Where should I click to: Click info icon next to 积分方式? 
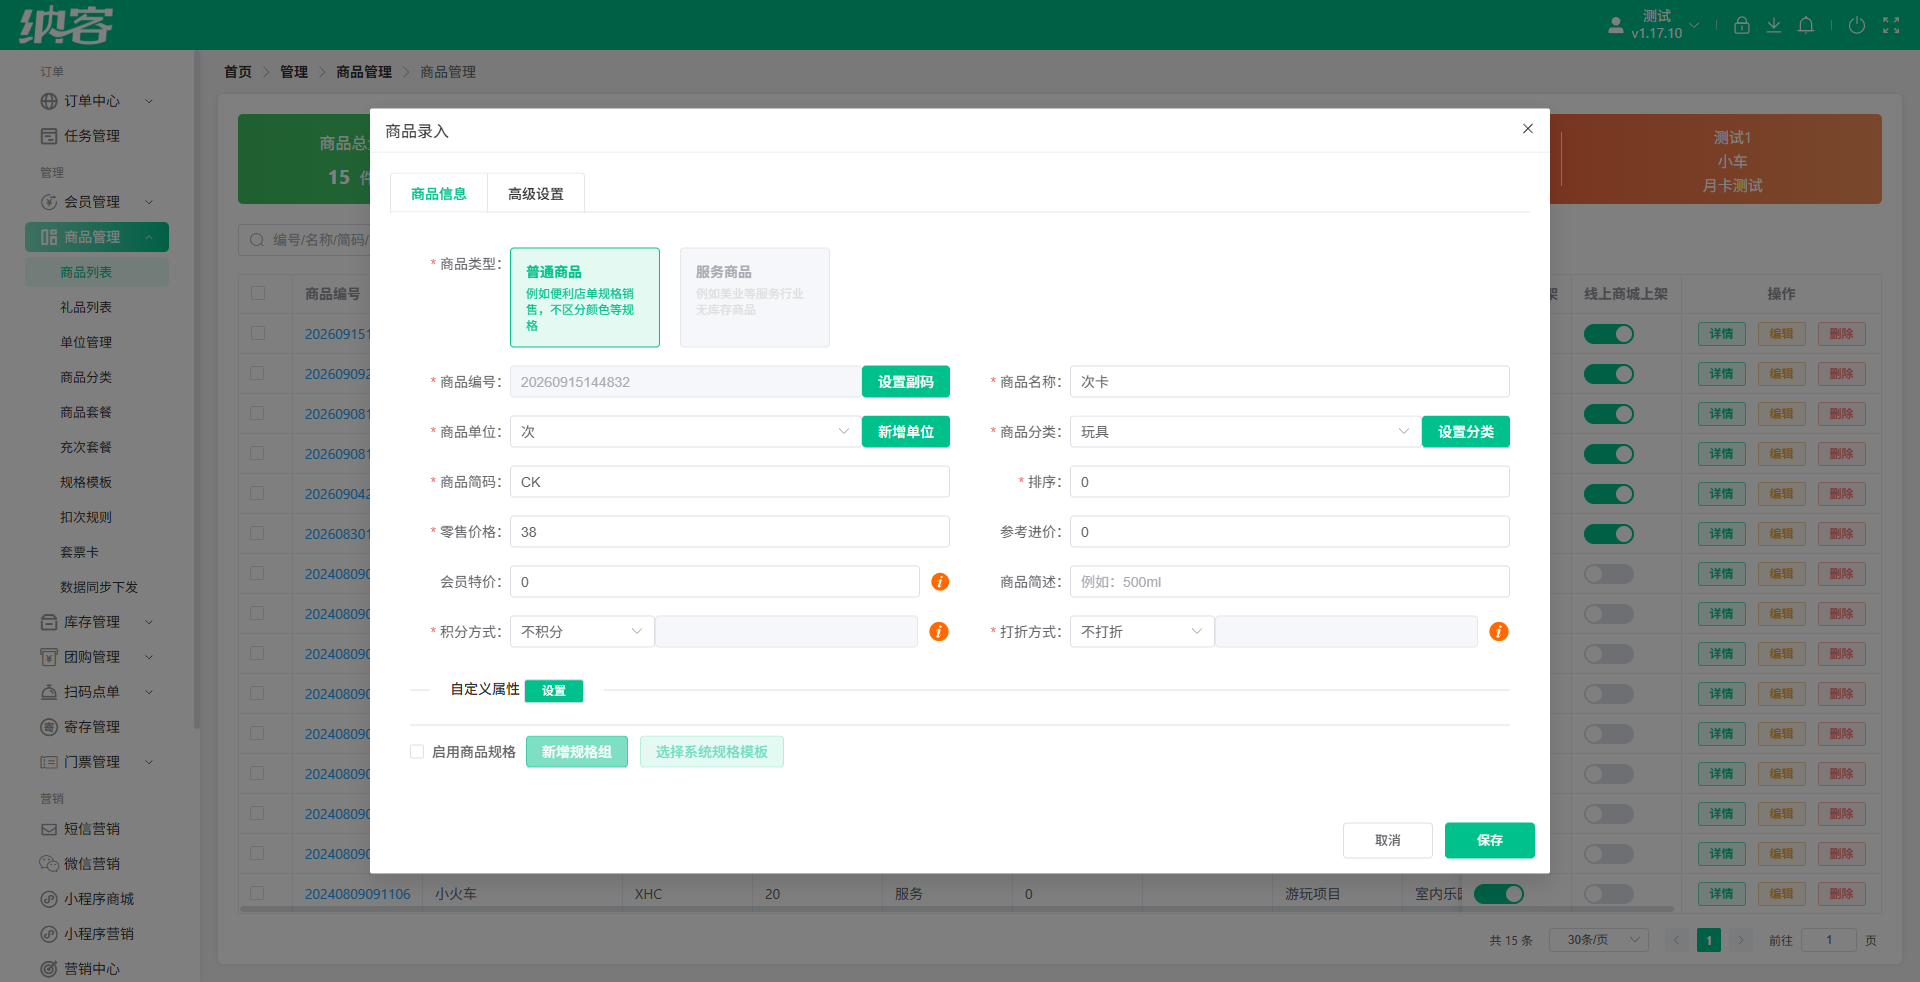pos(939,632)
